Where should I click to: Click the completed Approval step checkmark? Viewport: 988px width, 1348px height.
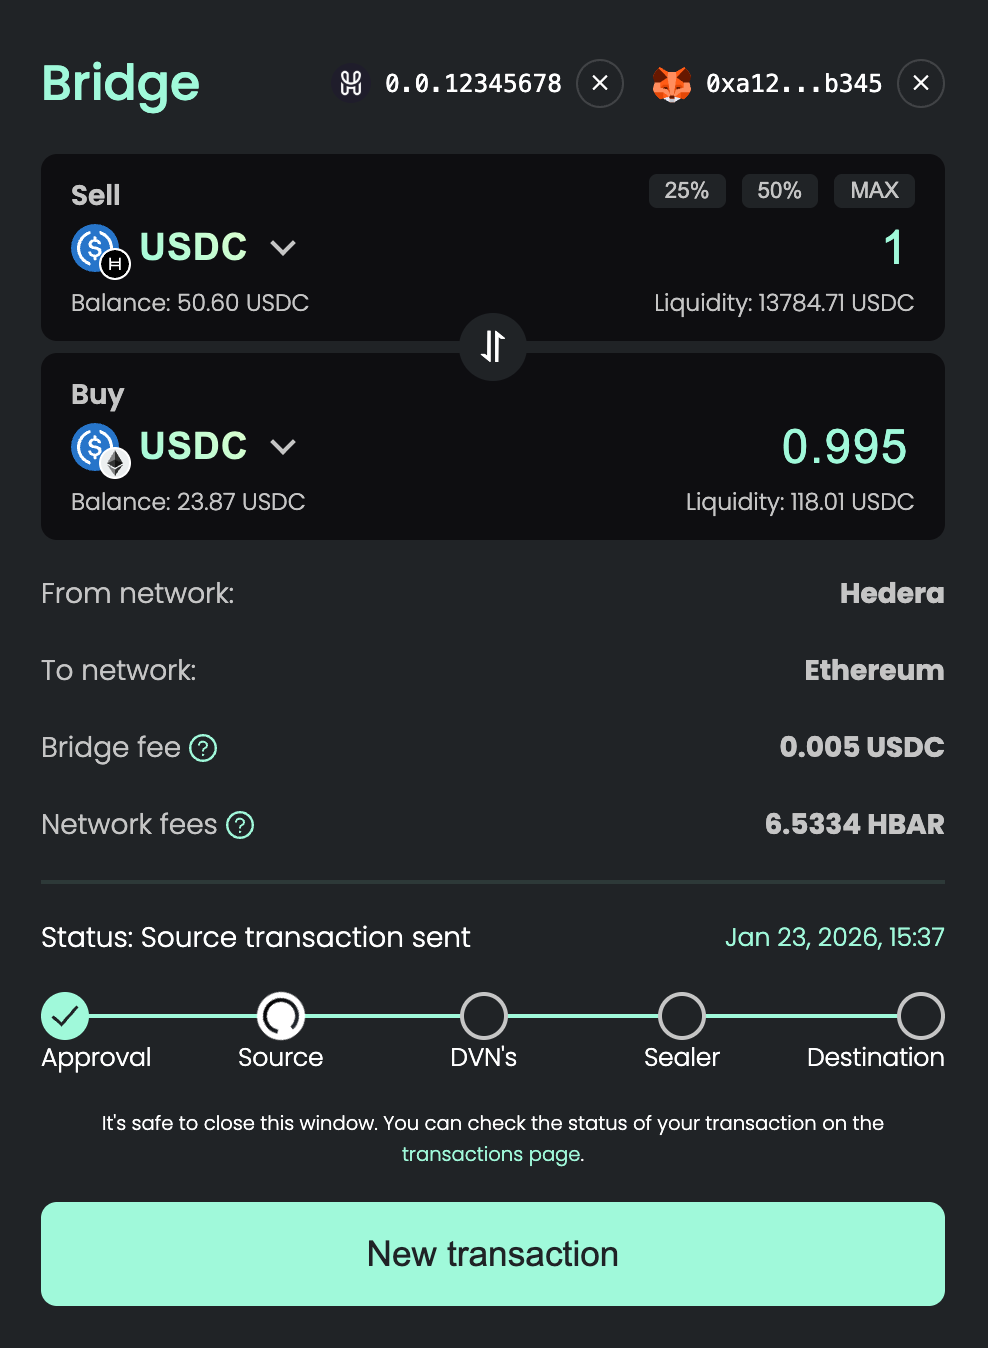pos(65,1016)
